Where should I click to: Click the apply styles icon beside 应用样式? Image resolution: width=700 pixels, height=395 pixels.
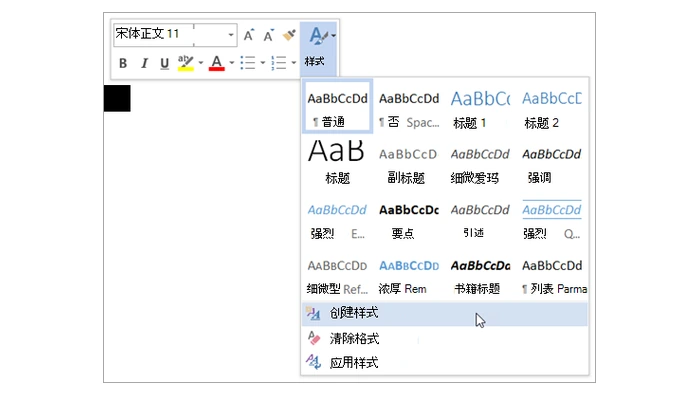click(x=313, y=362)
